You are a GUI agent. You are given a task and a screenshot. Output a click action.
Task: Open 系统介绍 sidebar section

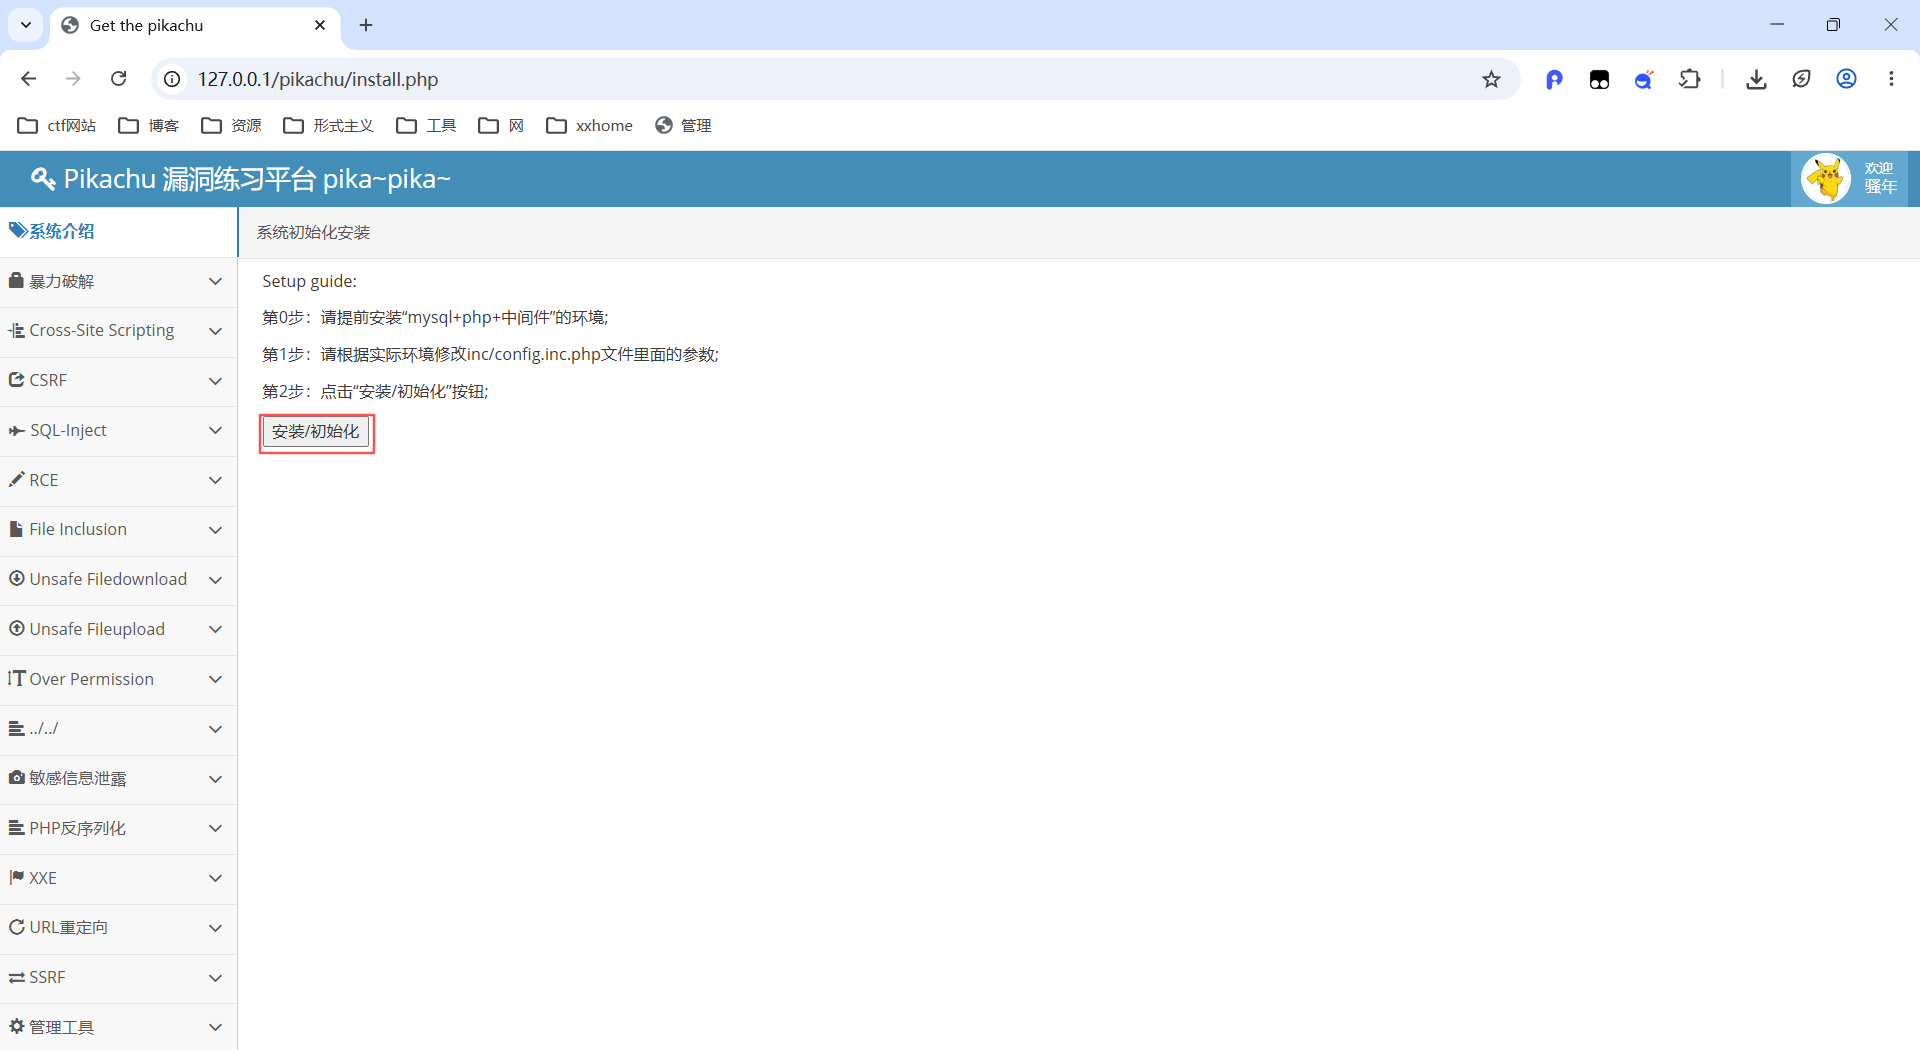click(118, 231)
